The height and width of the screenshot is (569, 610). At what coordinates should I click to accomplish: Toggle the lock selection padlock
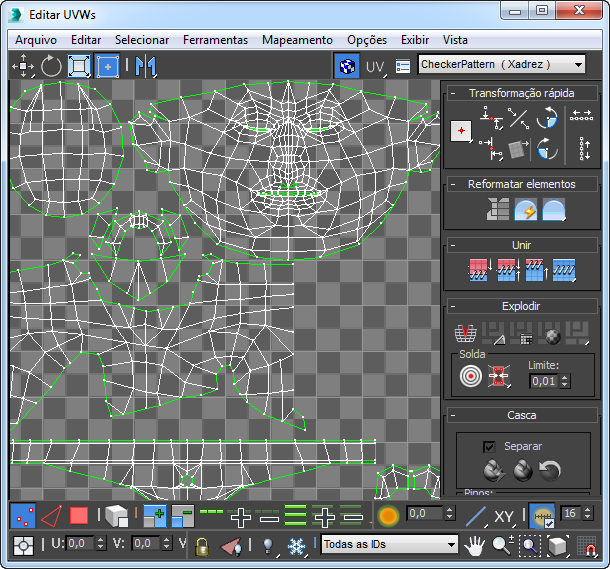(202, 545)
